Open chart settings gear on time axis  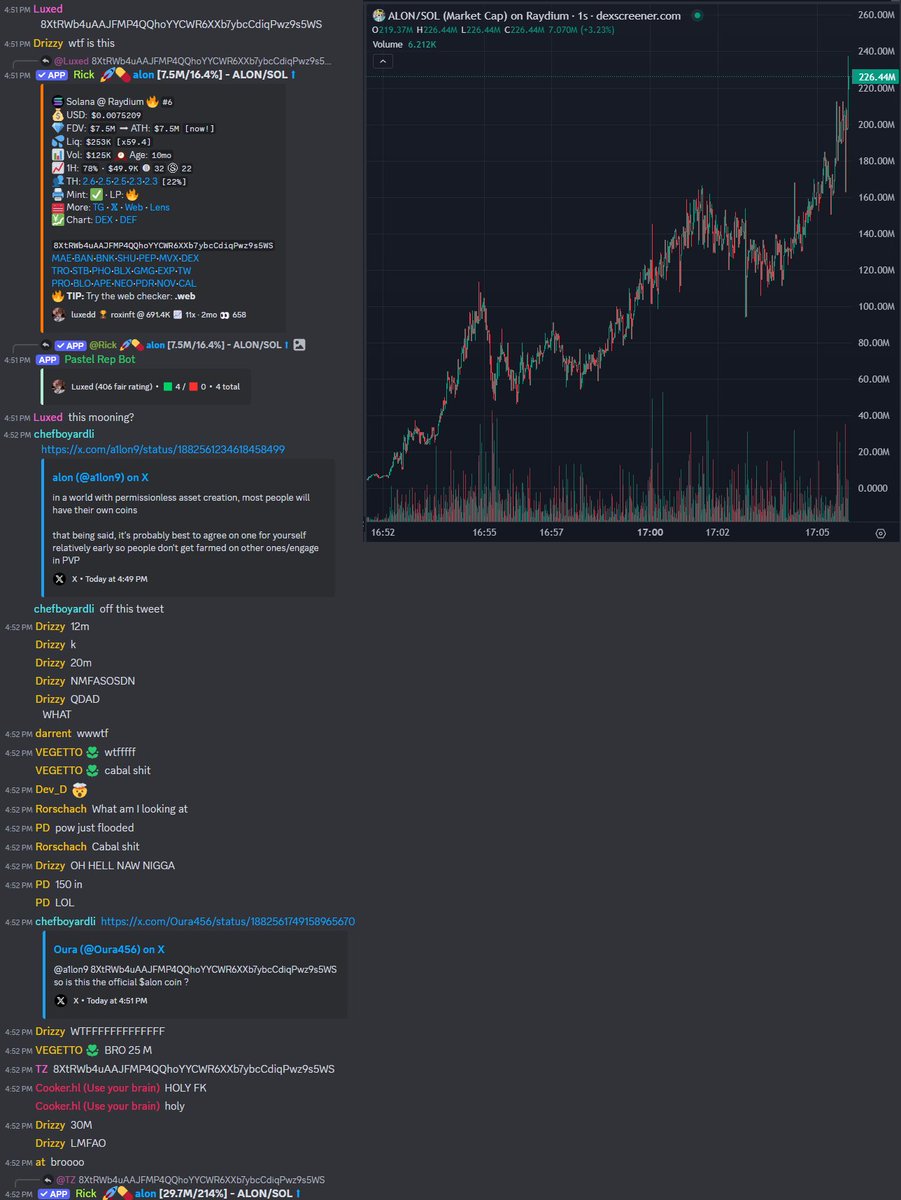tap(880, 533)
